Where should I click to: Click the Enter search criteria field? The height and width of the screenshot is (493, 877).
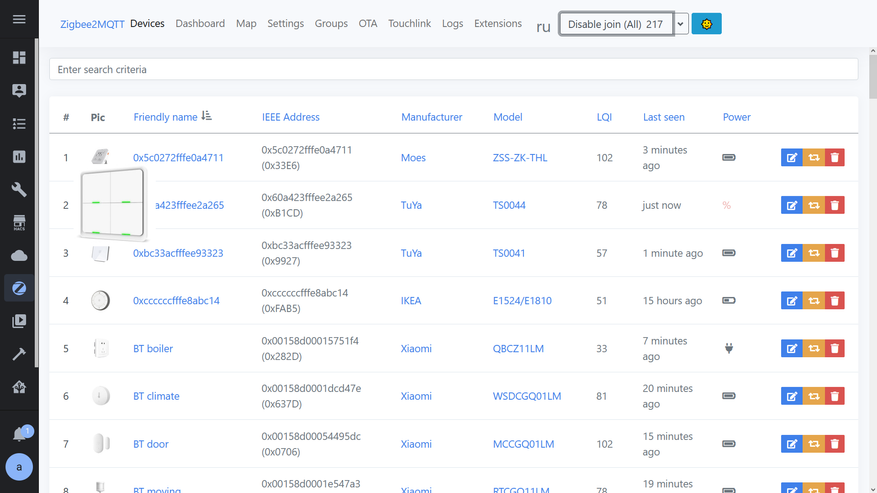click(x=453, y=70)
